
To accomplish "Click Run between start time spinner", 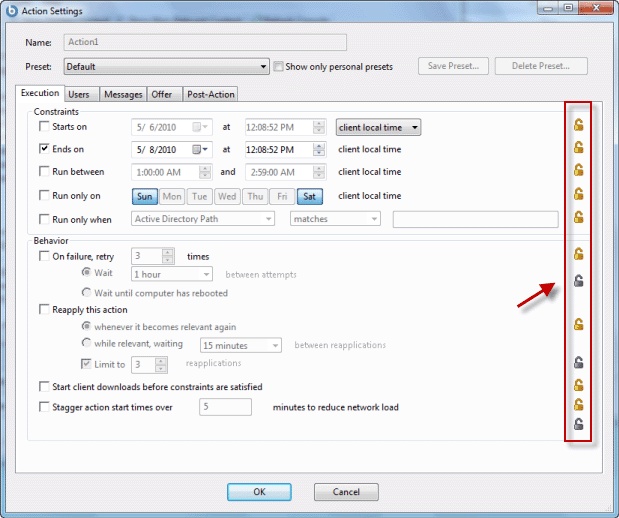I will (204, 172).
